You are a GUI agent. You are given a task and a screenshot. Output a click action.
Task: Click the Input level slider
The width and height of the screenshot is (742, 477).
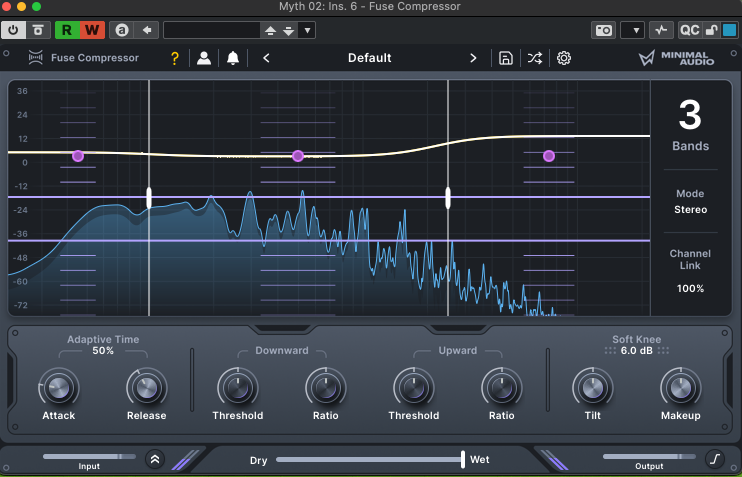tap(89, 457)
